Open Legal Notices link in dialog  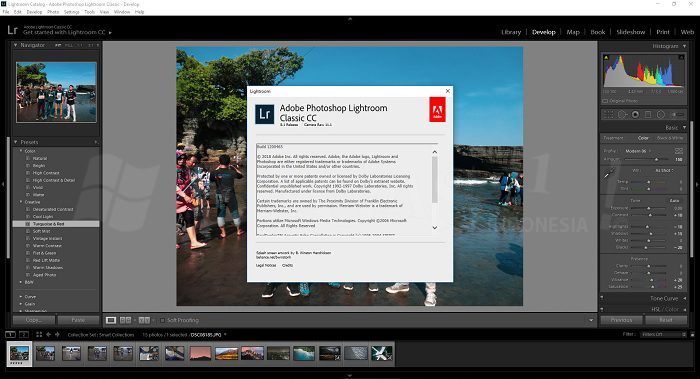[266, 265]
